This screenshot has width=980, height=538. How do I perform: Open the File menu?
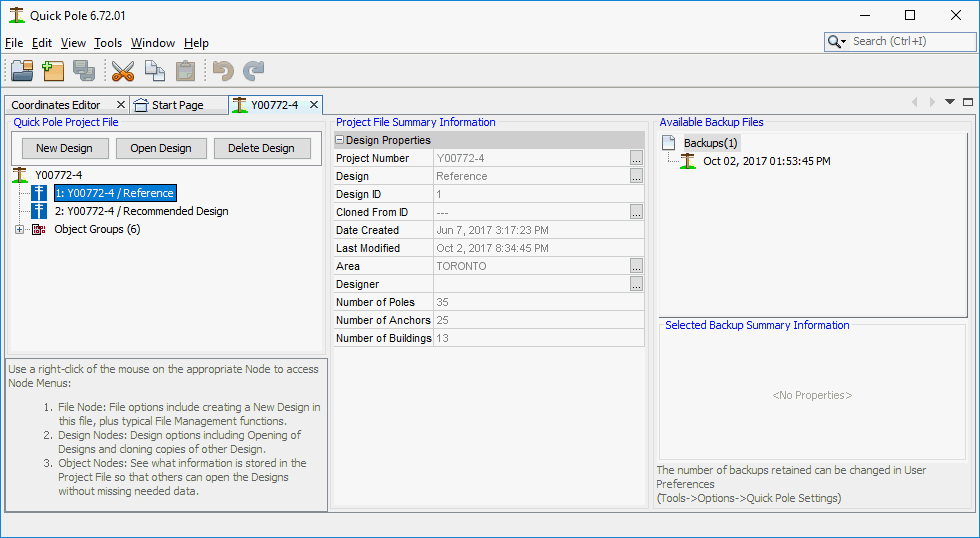[x=14, y=43]
